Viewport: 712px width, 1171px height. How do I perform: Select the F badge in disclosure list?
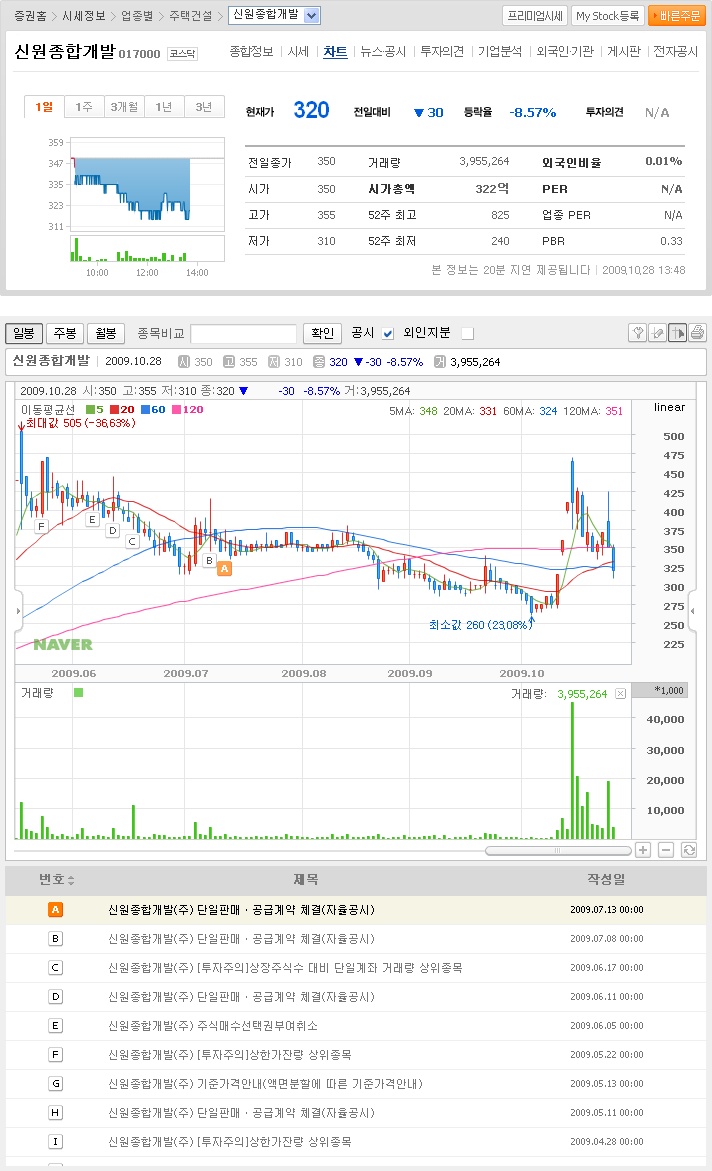tap(55, 1054)
